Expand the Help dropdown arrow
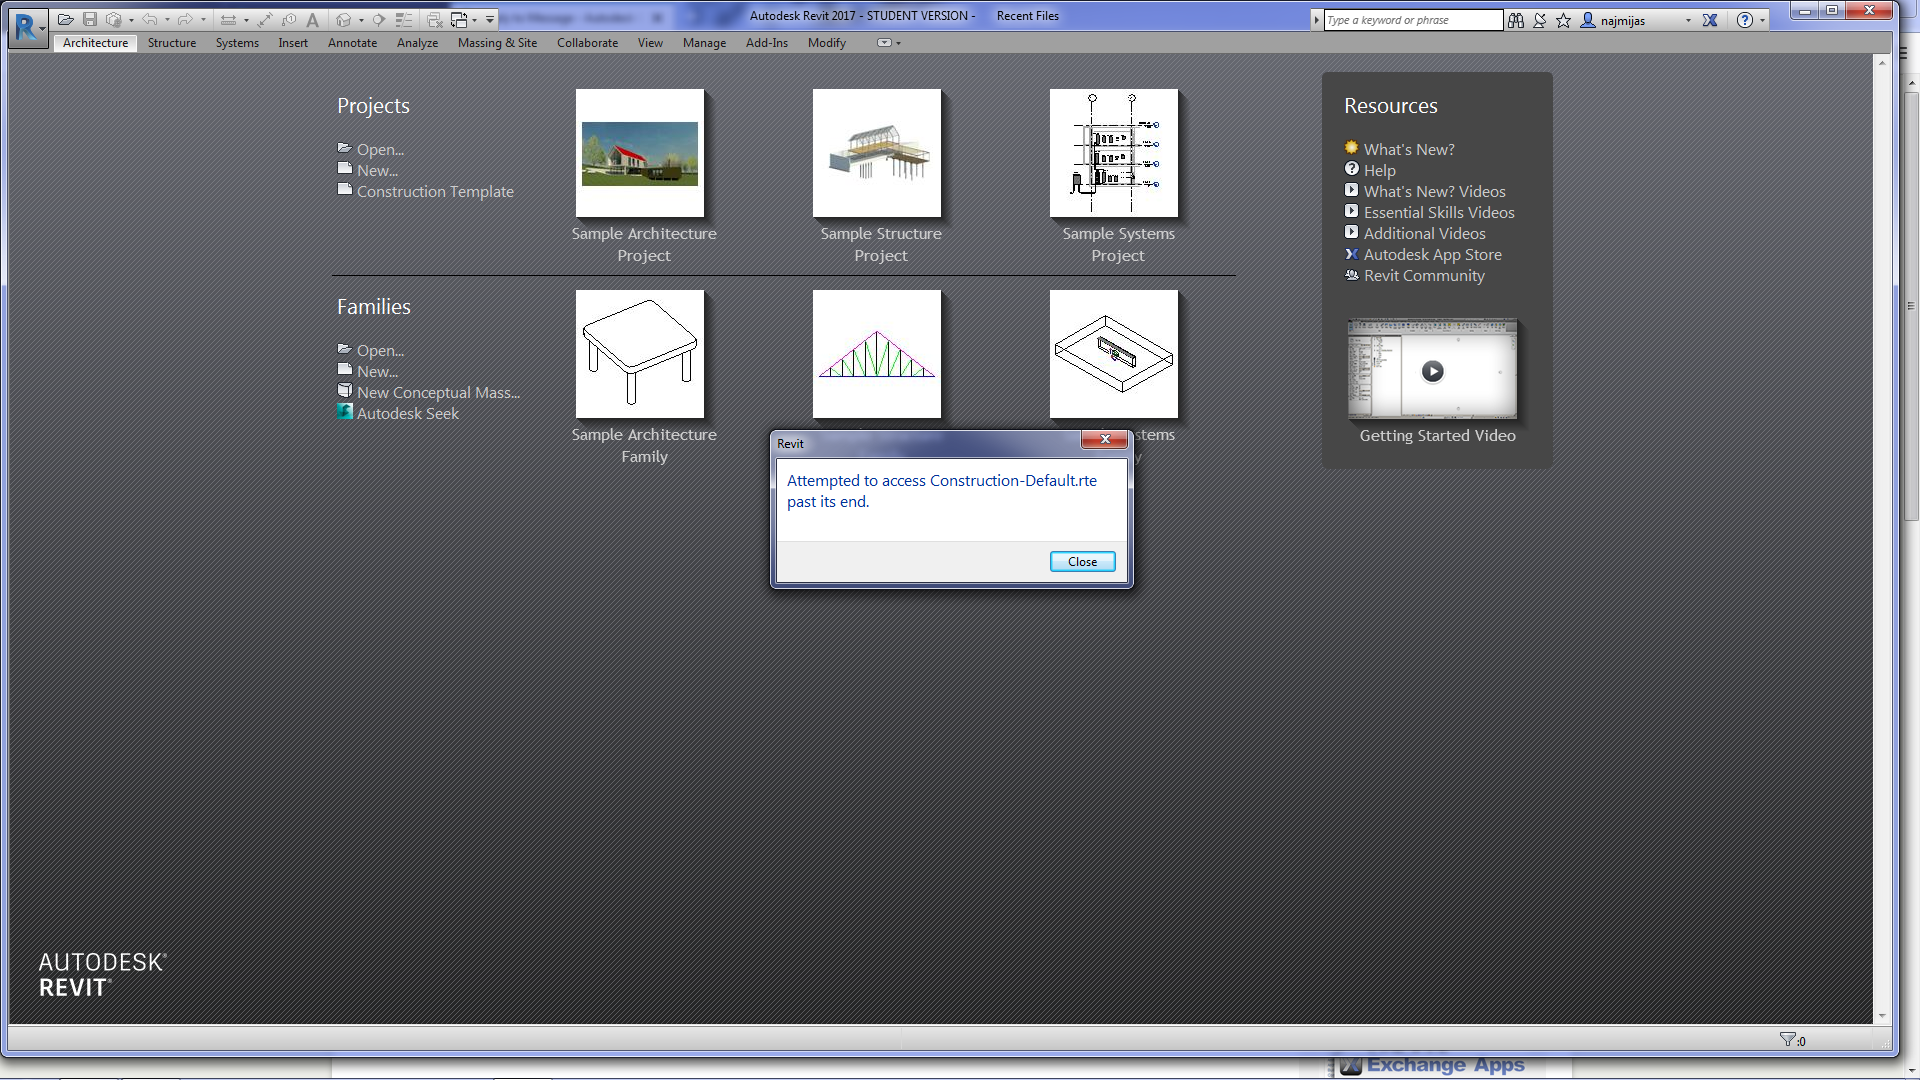The width and height of the screenshot is (1920, 1080). [1762, 20]
